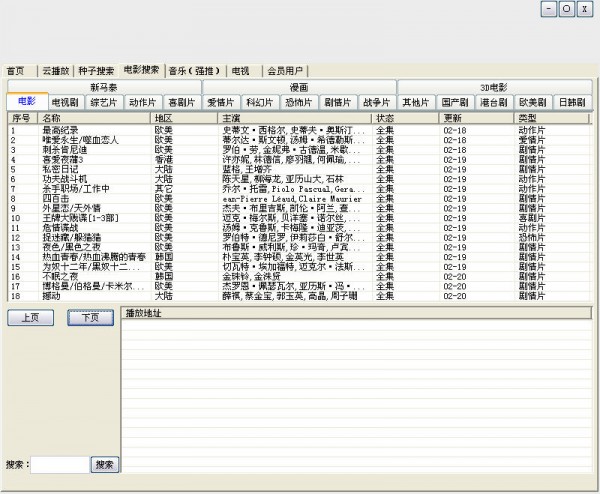Screen dimensions: 600x494
Task: Open the 首页 tab
Action: pos(16,71)
